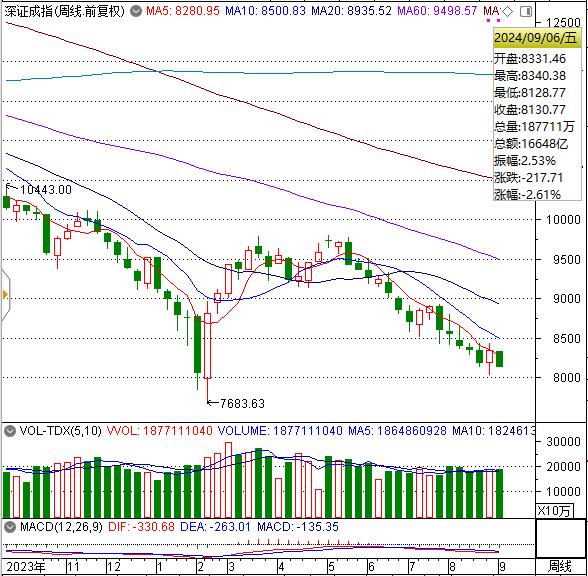Click the diamond marker icon beside MA labels
Screen dimensions: 588x576
[x=507, y=12]
